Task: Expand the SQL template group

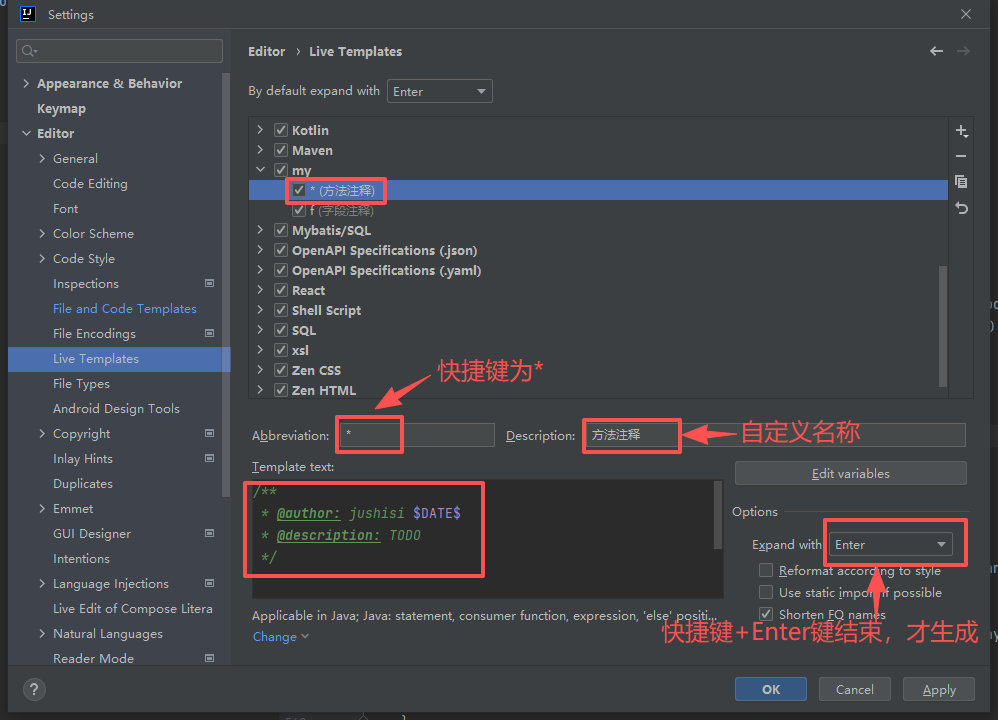Action: (x=260, y=330)
